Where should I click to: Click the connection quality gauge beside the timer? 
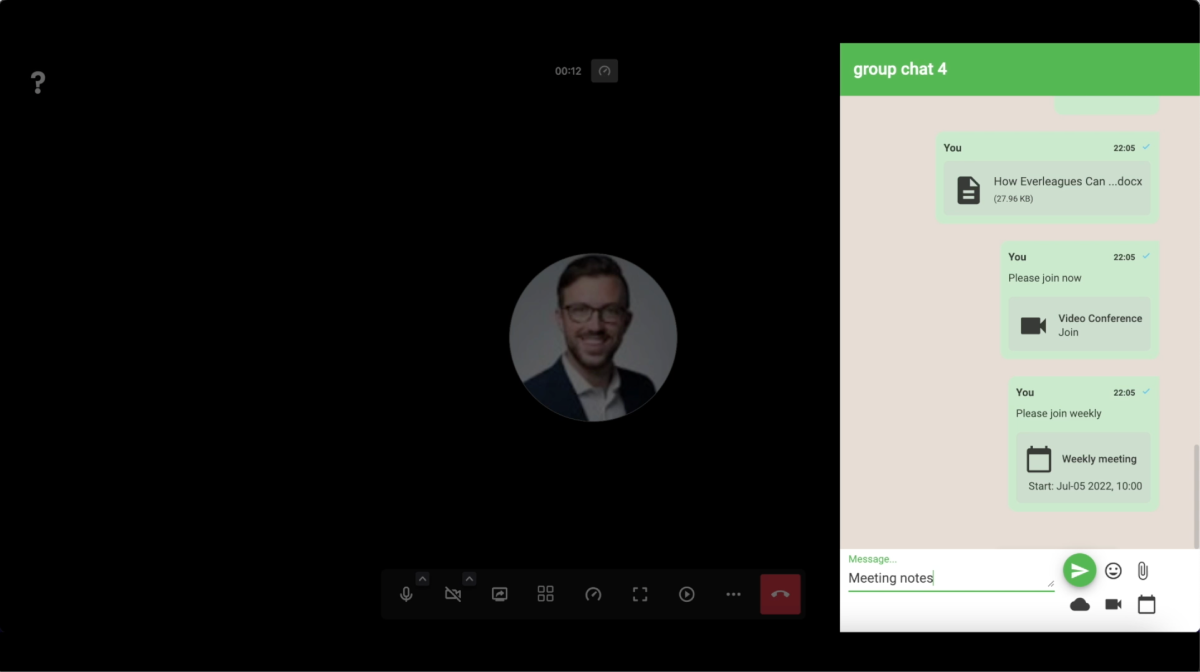[604, 71]
